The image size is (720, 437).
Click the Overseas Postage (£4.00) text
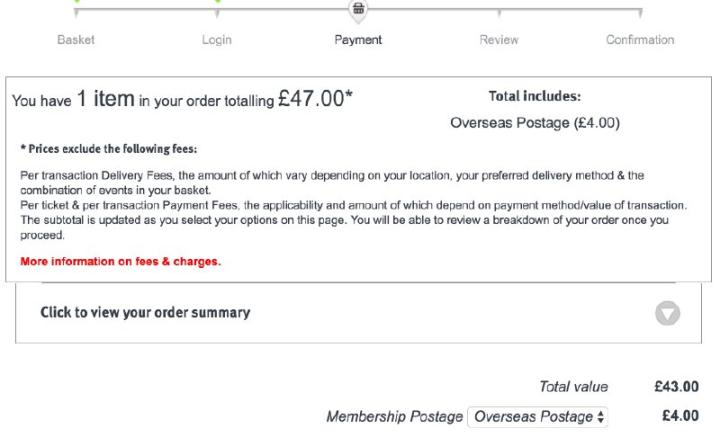536,124
